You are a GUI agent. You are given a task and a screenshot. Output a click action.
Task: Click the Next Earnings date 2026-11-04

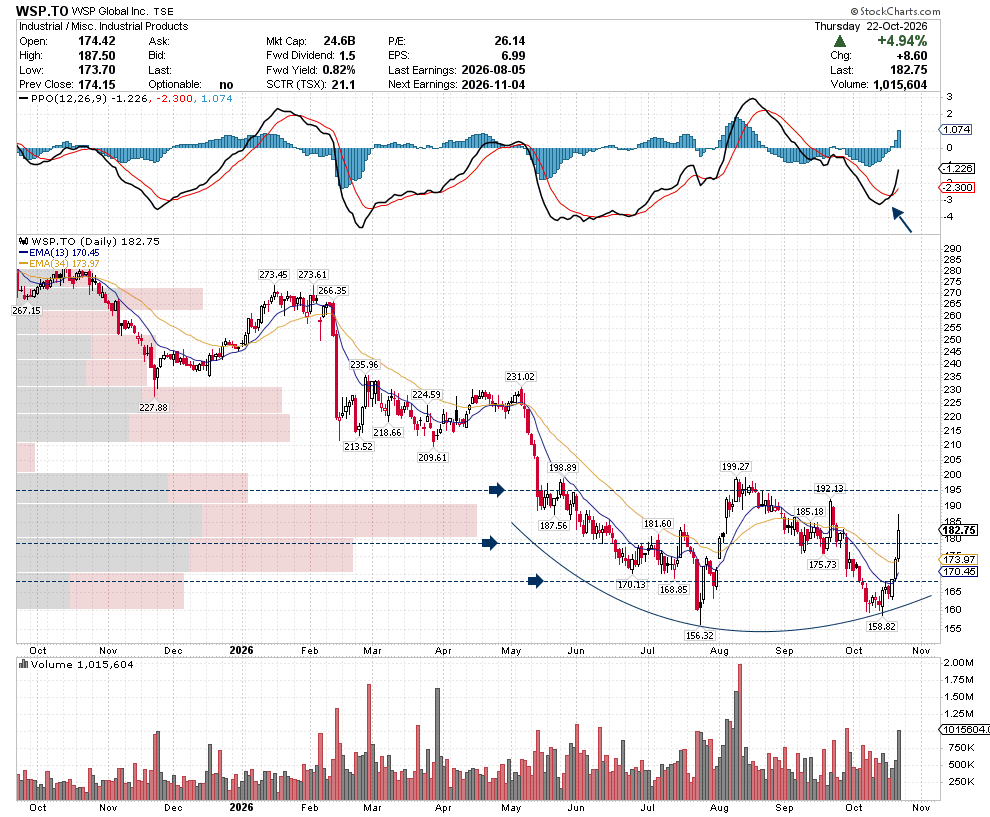[493, 85]
